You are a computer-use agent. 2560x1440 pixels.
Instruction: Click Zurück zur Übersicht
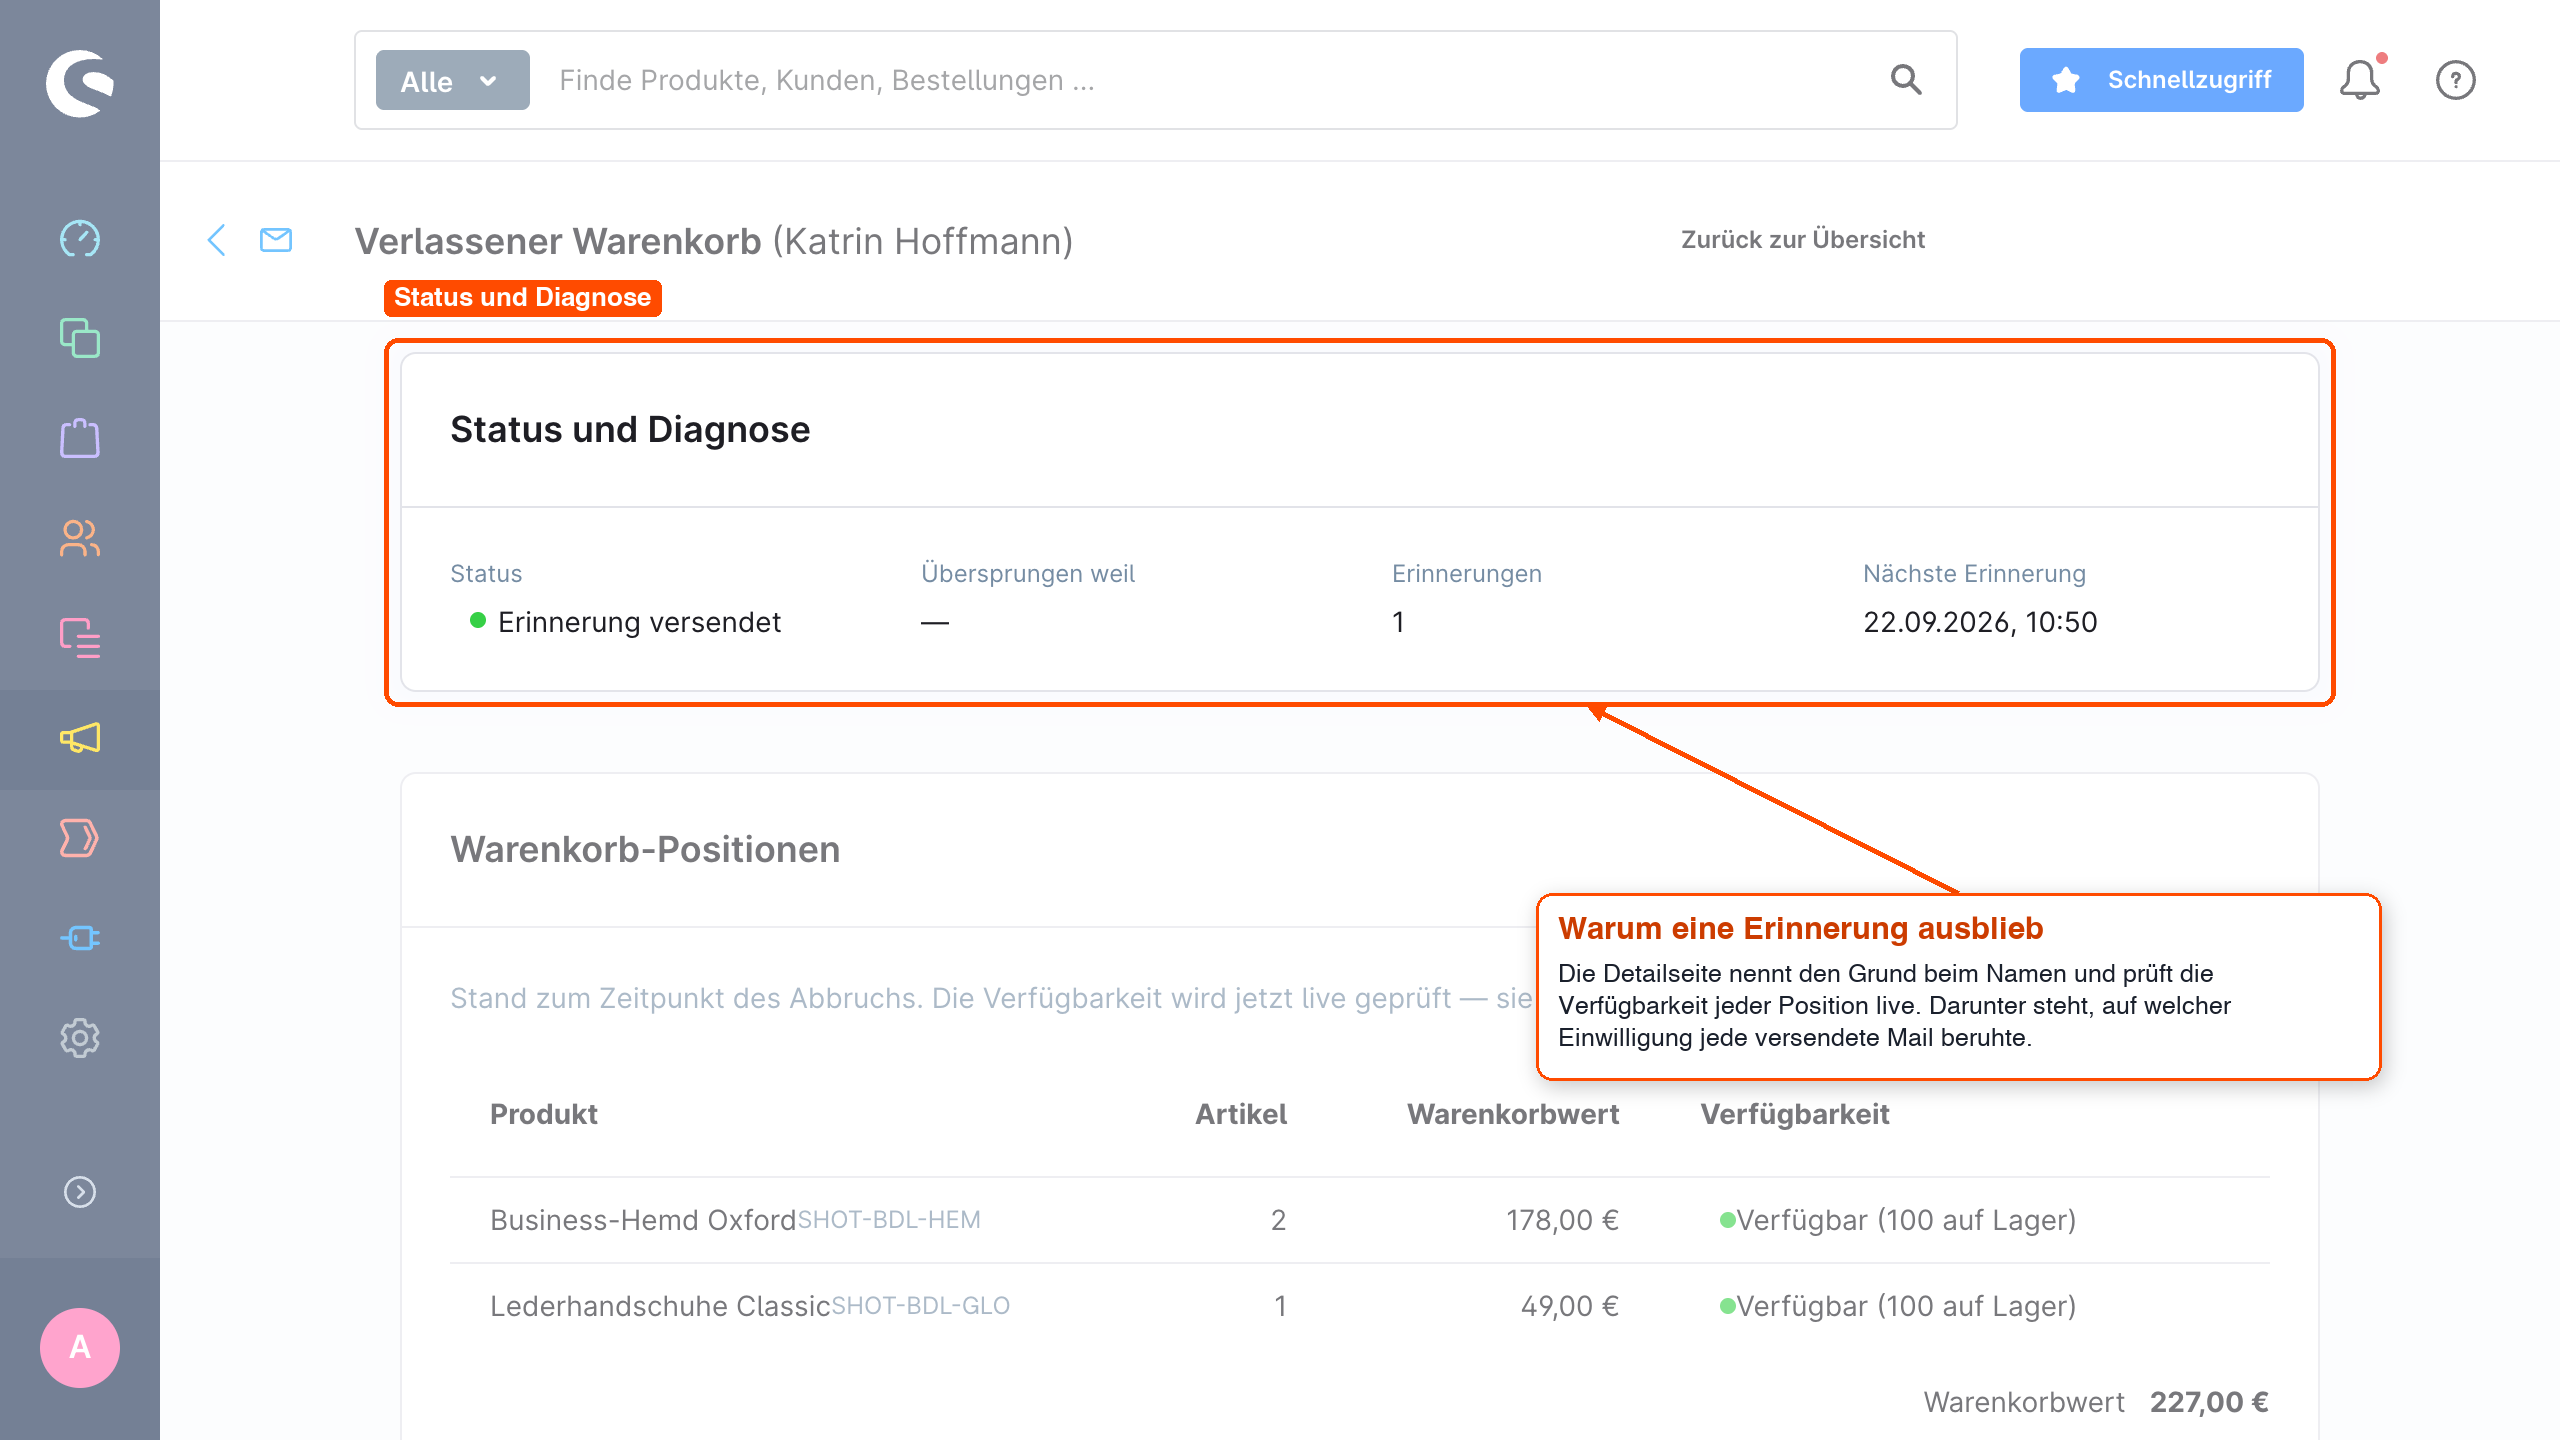tap(1803, 240)
